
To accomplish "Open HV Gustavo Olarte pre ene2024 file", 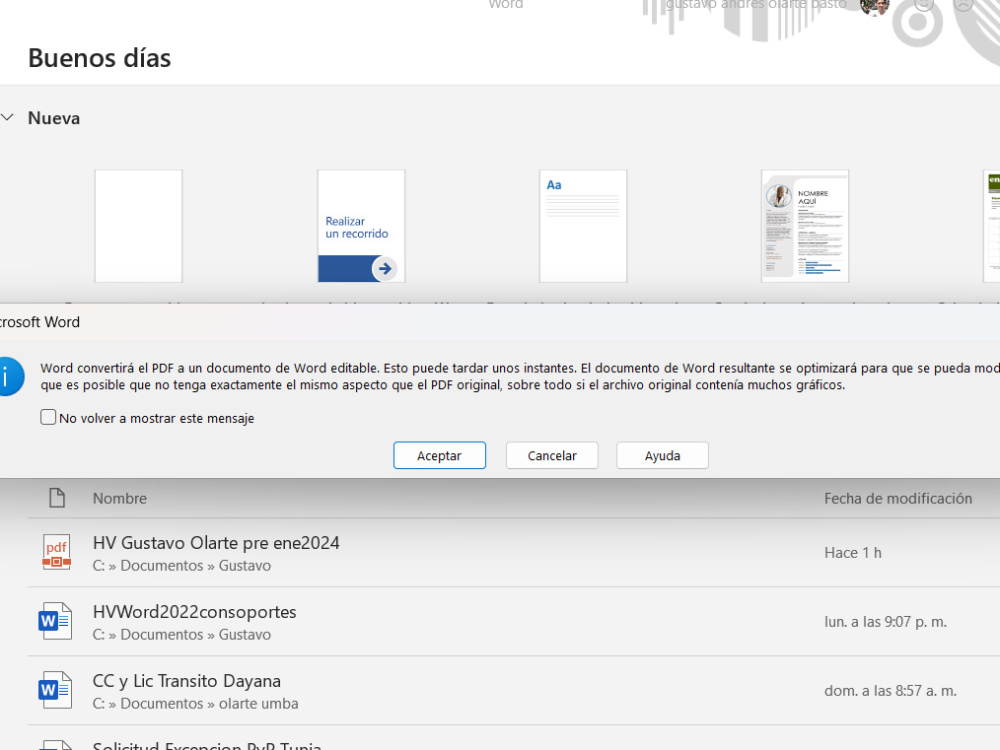I will [x=216, y=543].
